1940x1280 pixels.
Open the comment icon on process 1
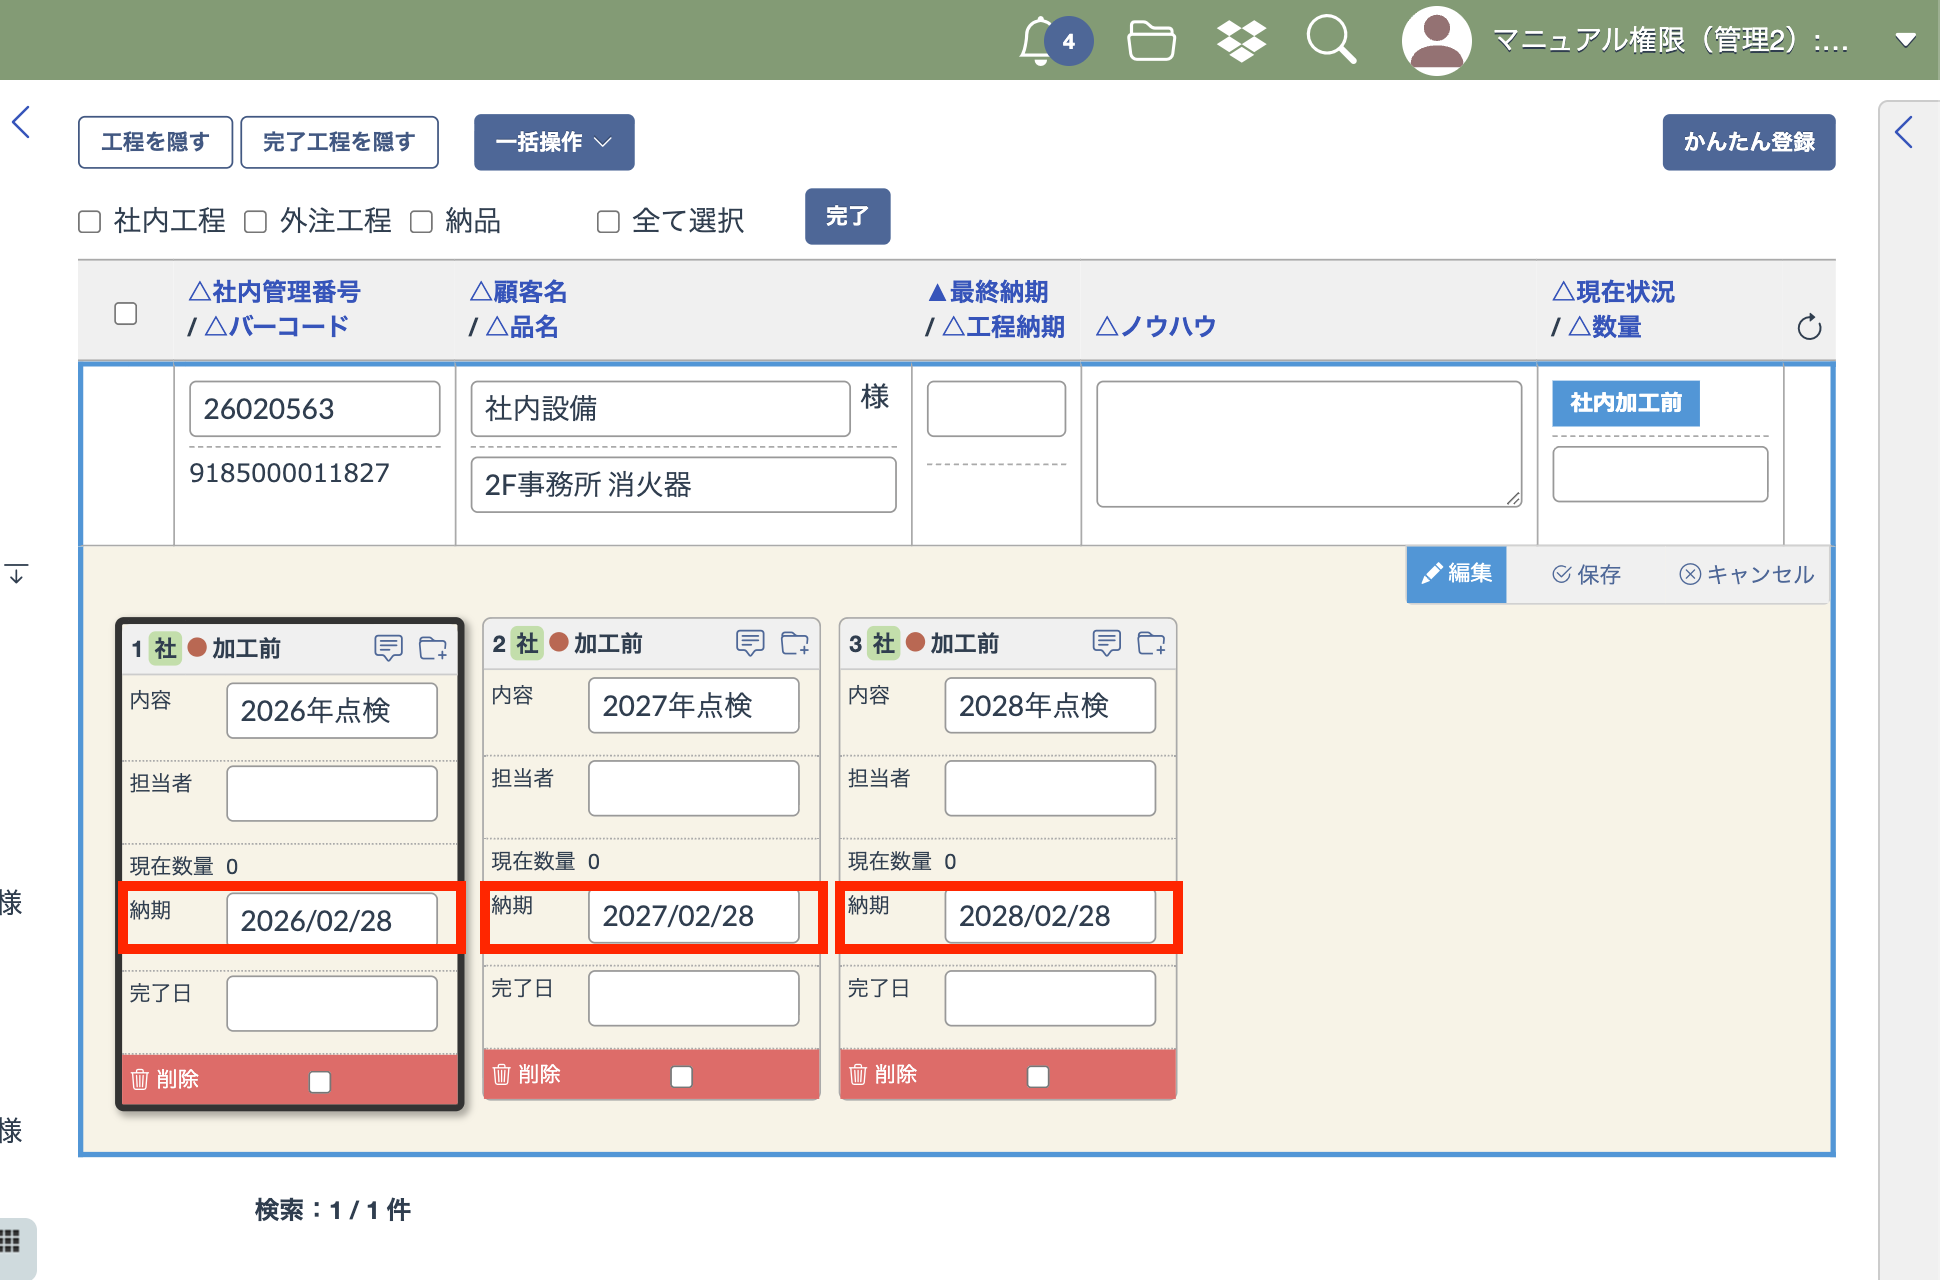tap(388, 648)
